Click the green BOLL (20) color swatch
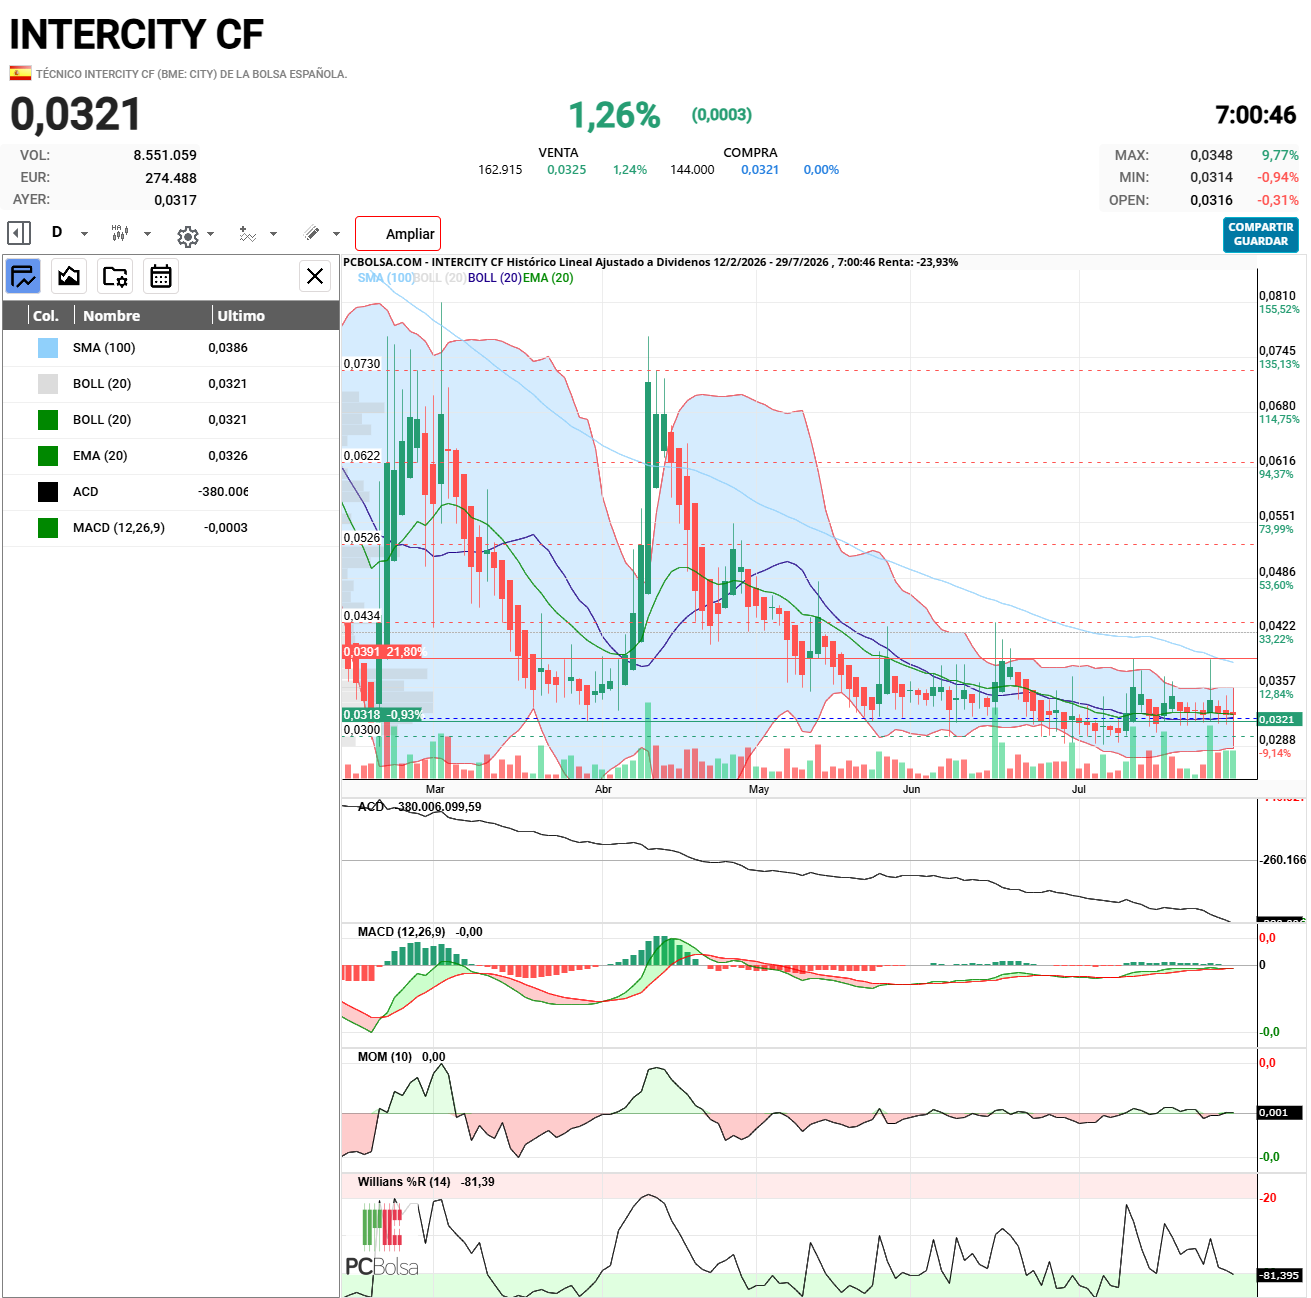This screenshot has width=1311, height=1298. point(48,420)
